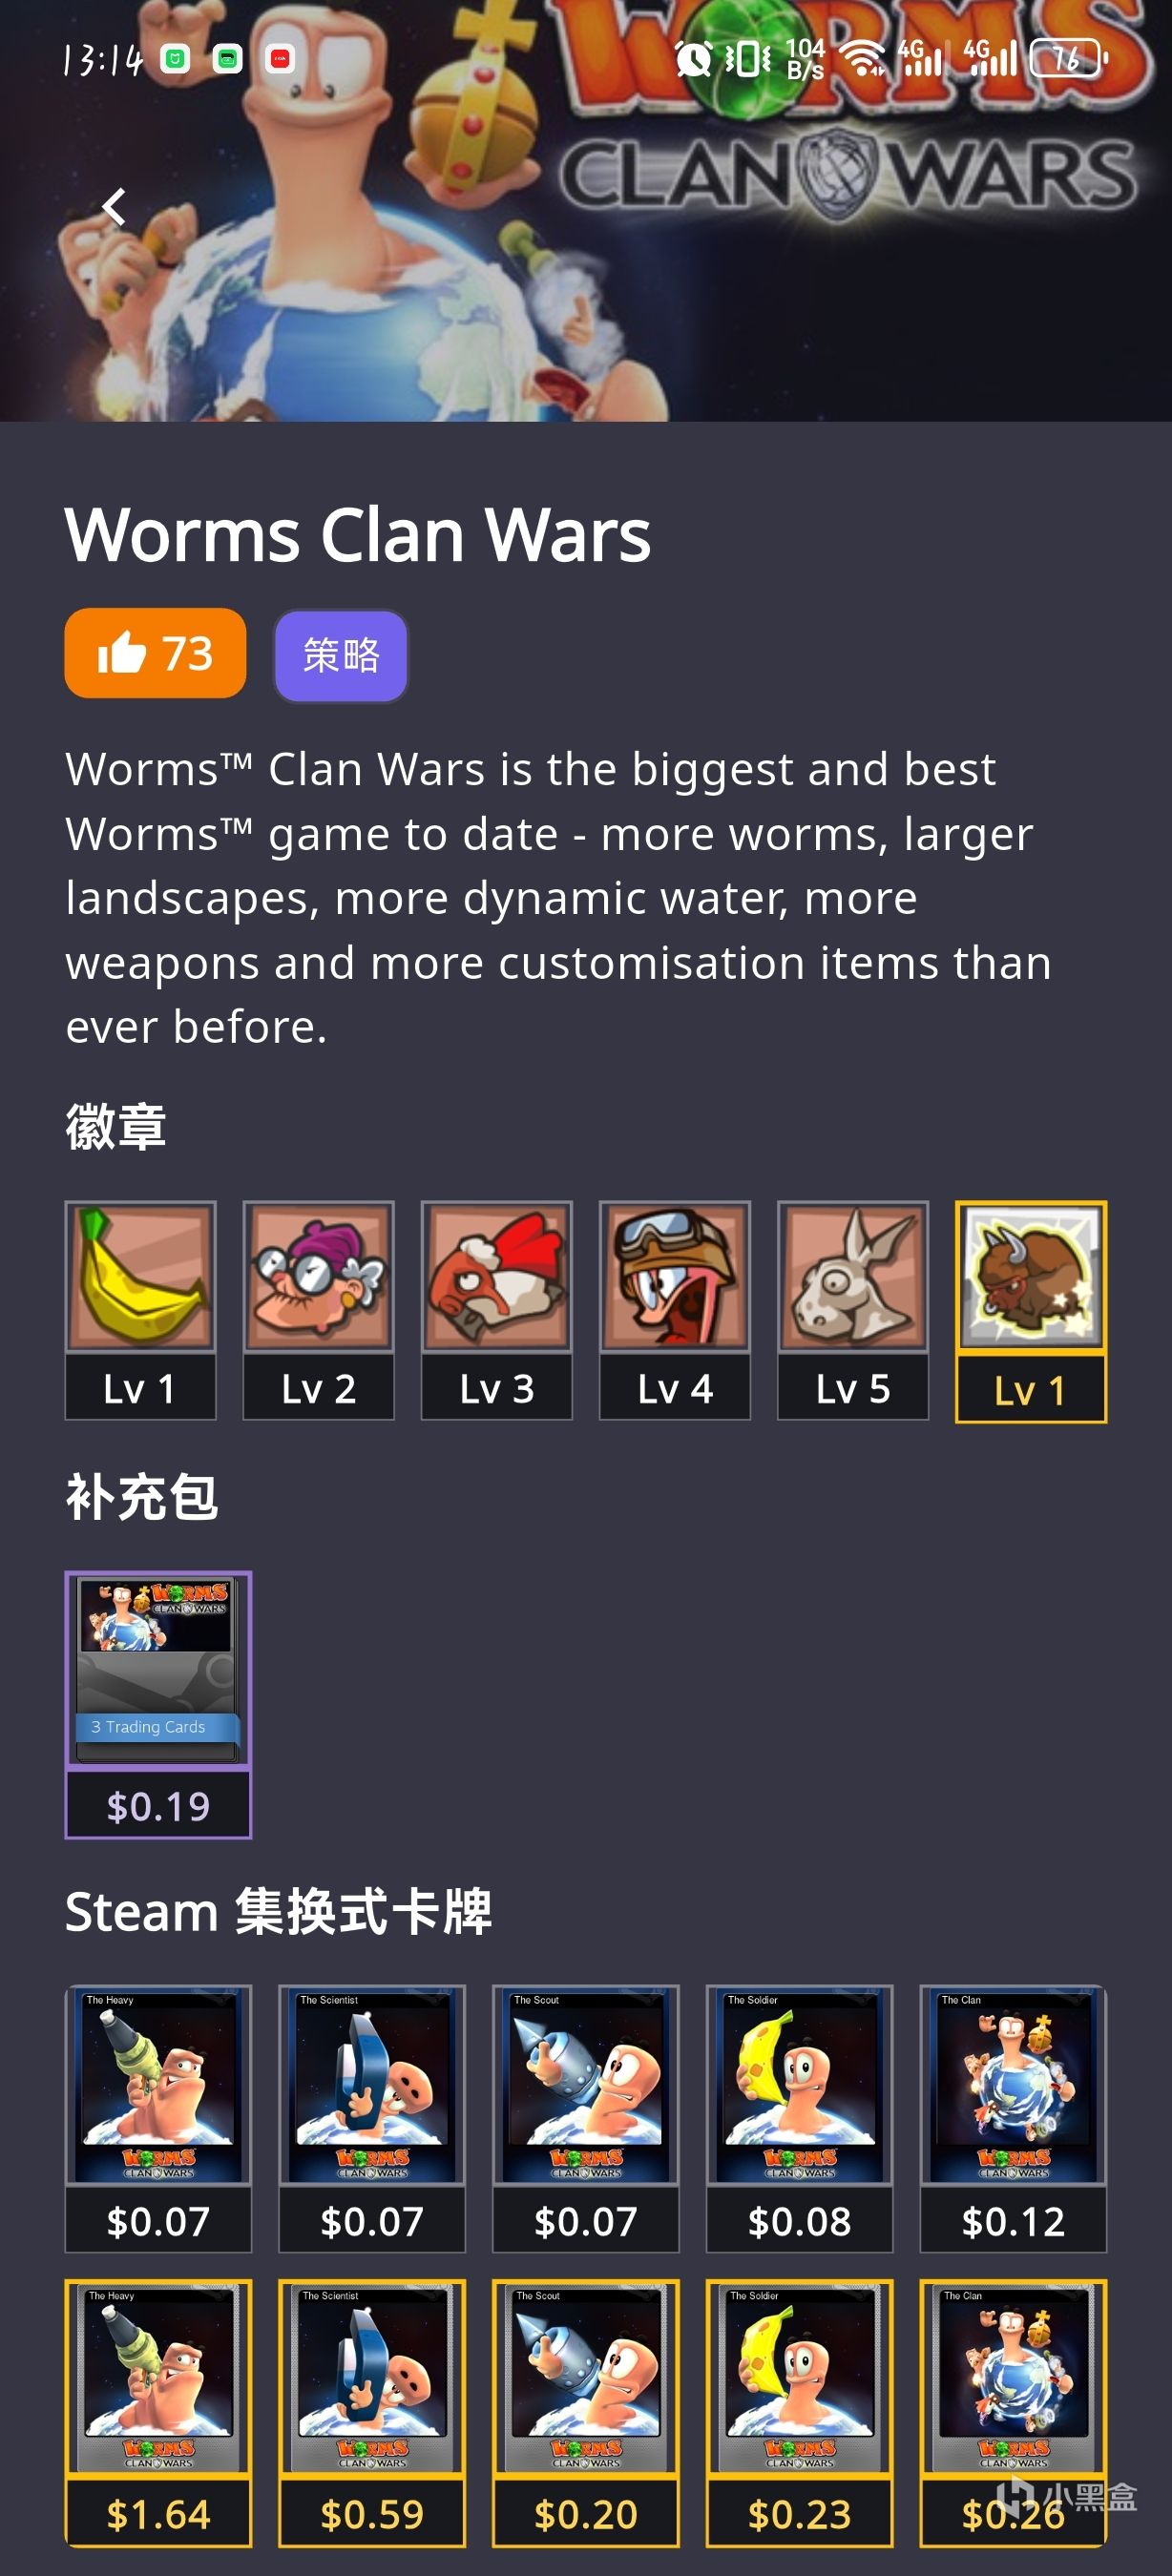The height and width of the screenshot is (2576, 1172).
Task: Open The Soldier card priced $0.08
Action: 799,2118
